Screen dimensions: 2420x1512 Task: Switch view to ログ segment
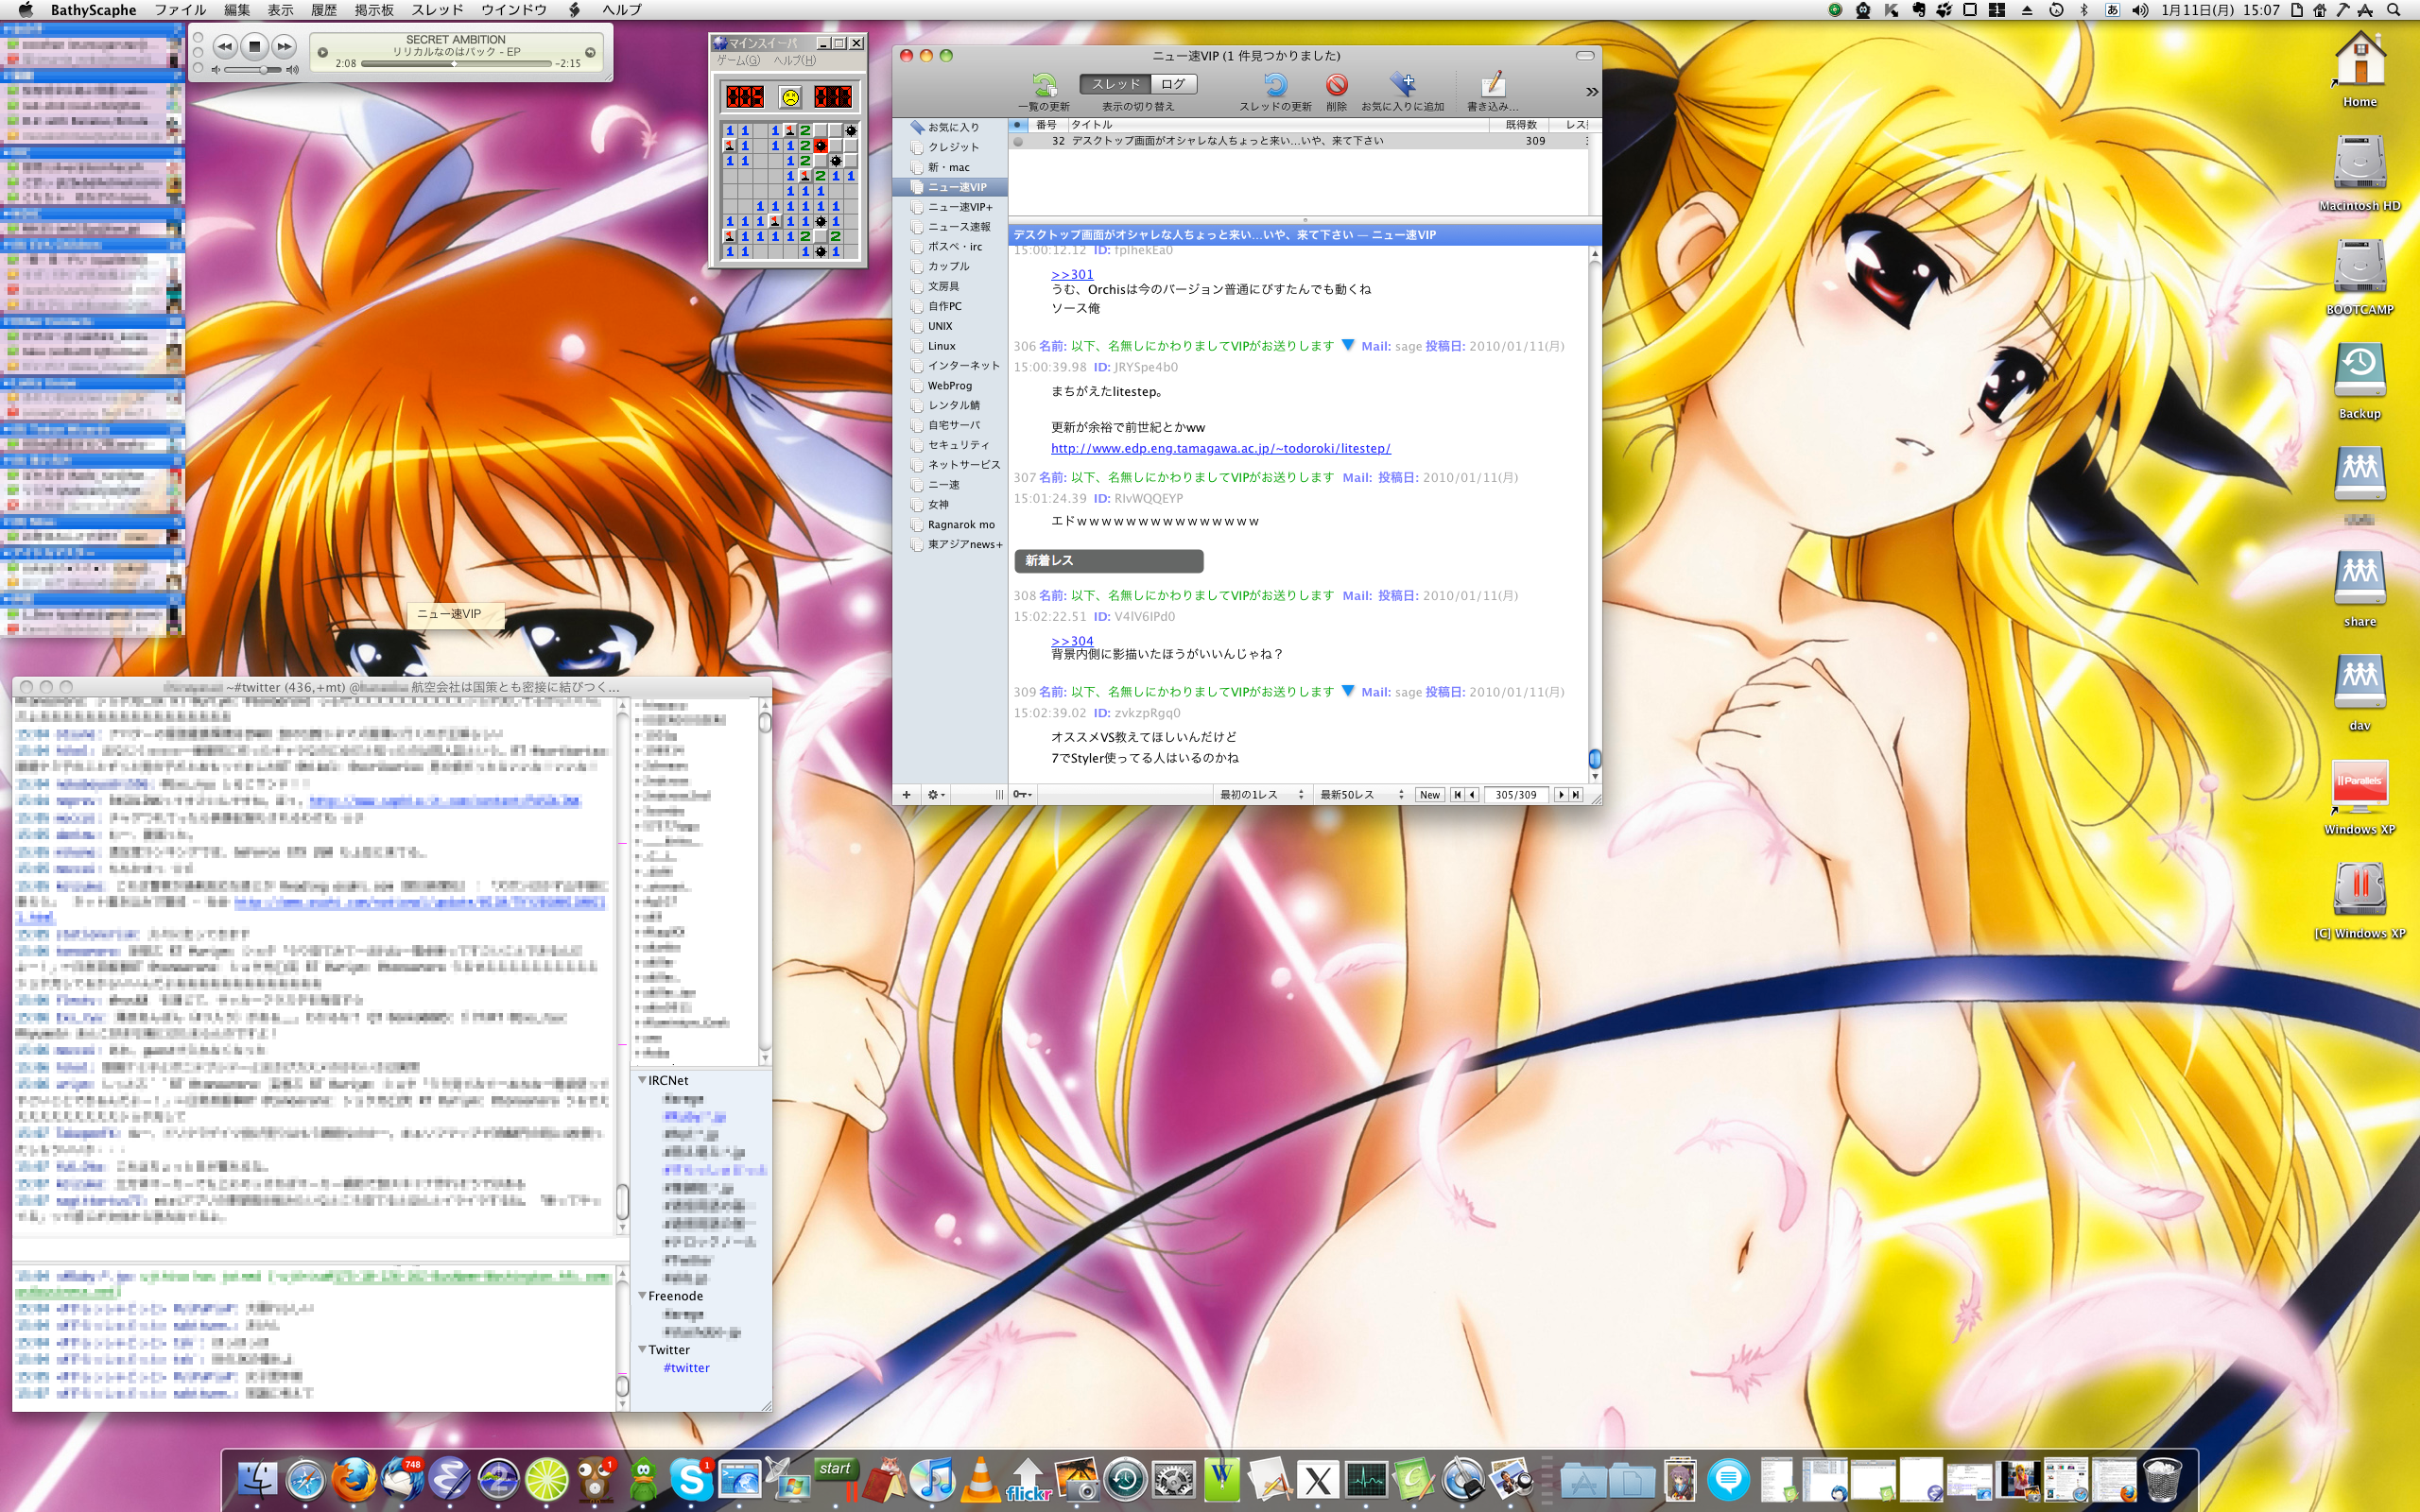point(1174,84)
